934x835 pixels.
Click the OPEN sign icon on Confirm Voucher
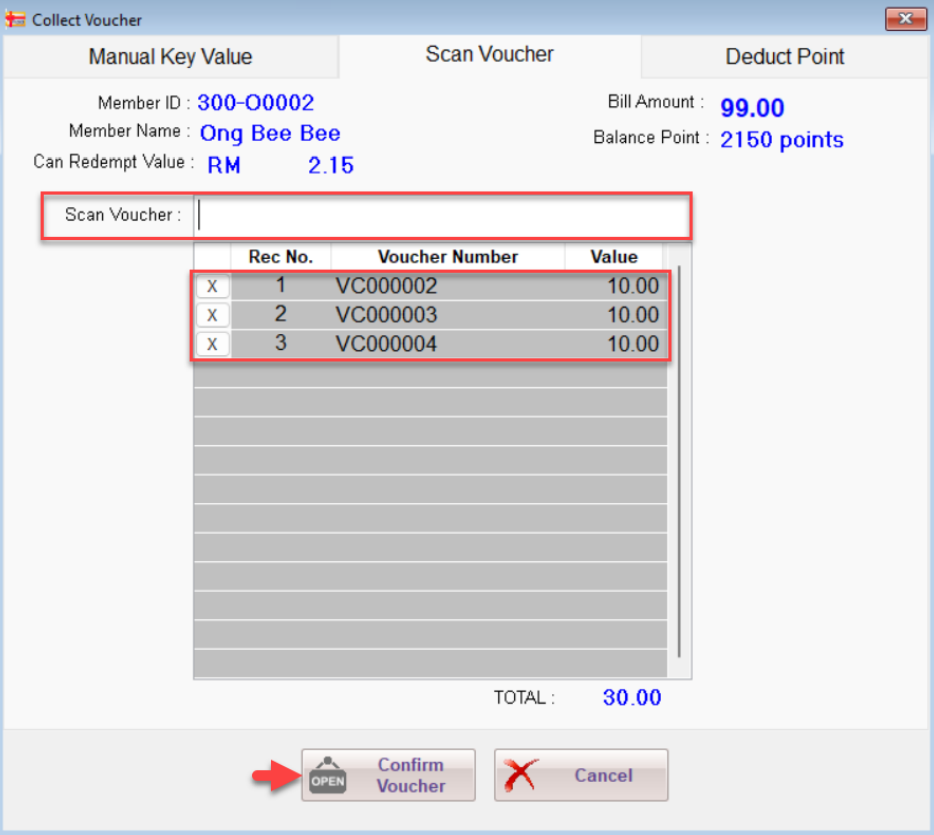327,776
